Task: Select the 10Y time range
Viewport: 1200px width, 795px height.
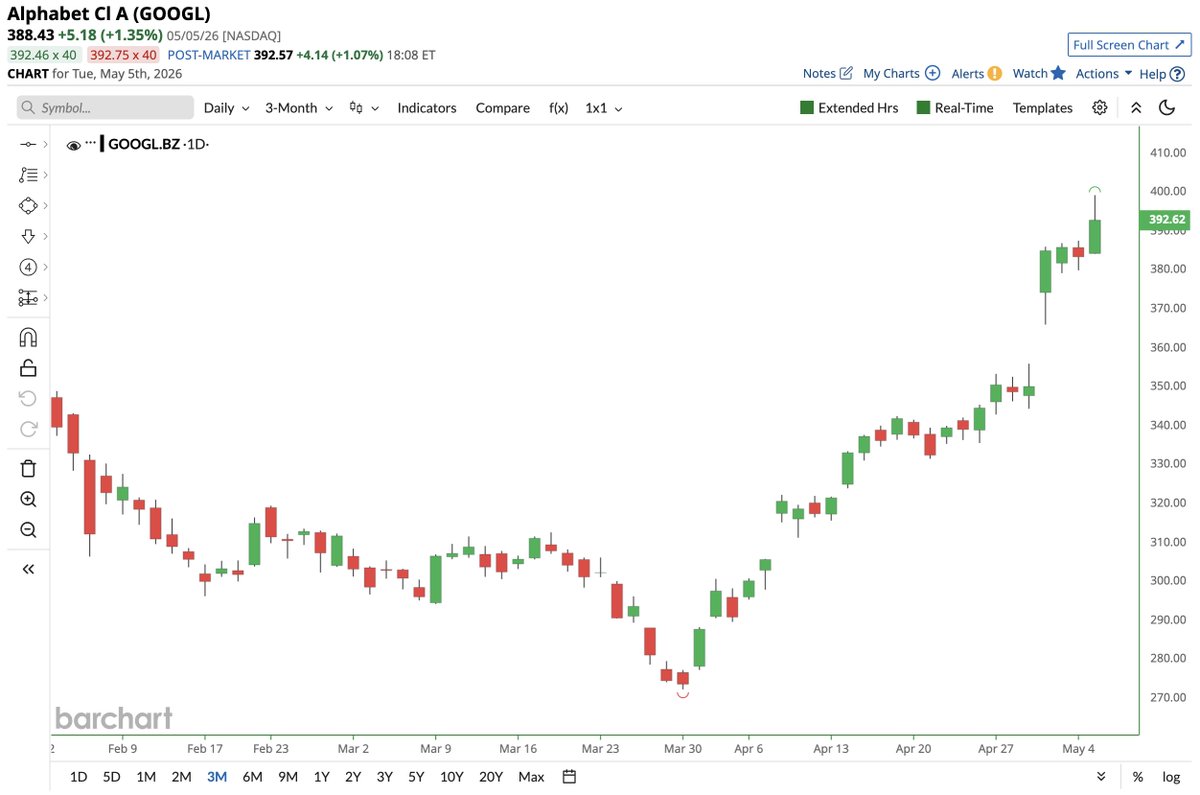Action: (452, 777)
